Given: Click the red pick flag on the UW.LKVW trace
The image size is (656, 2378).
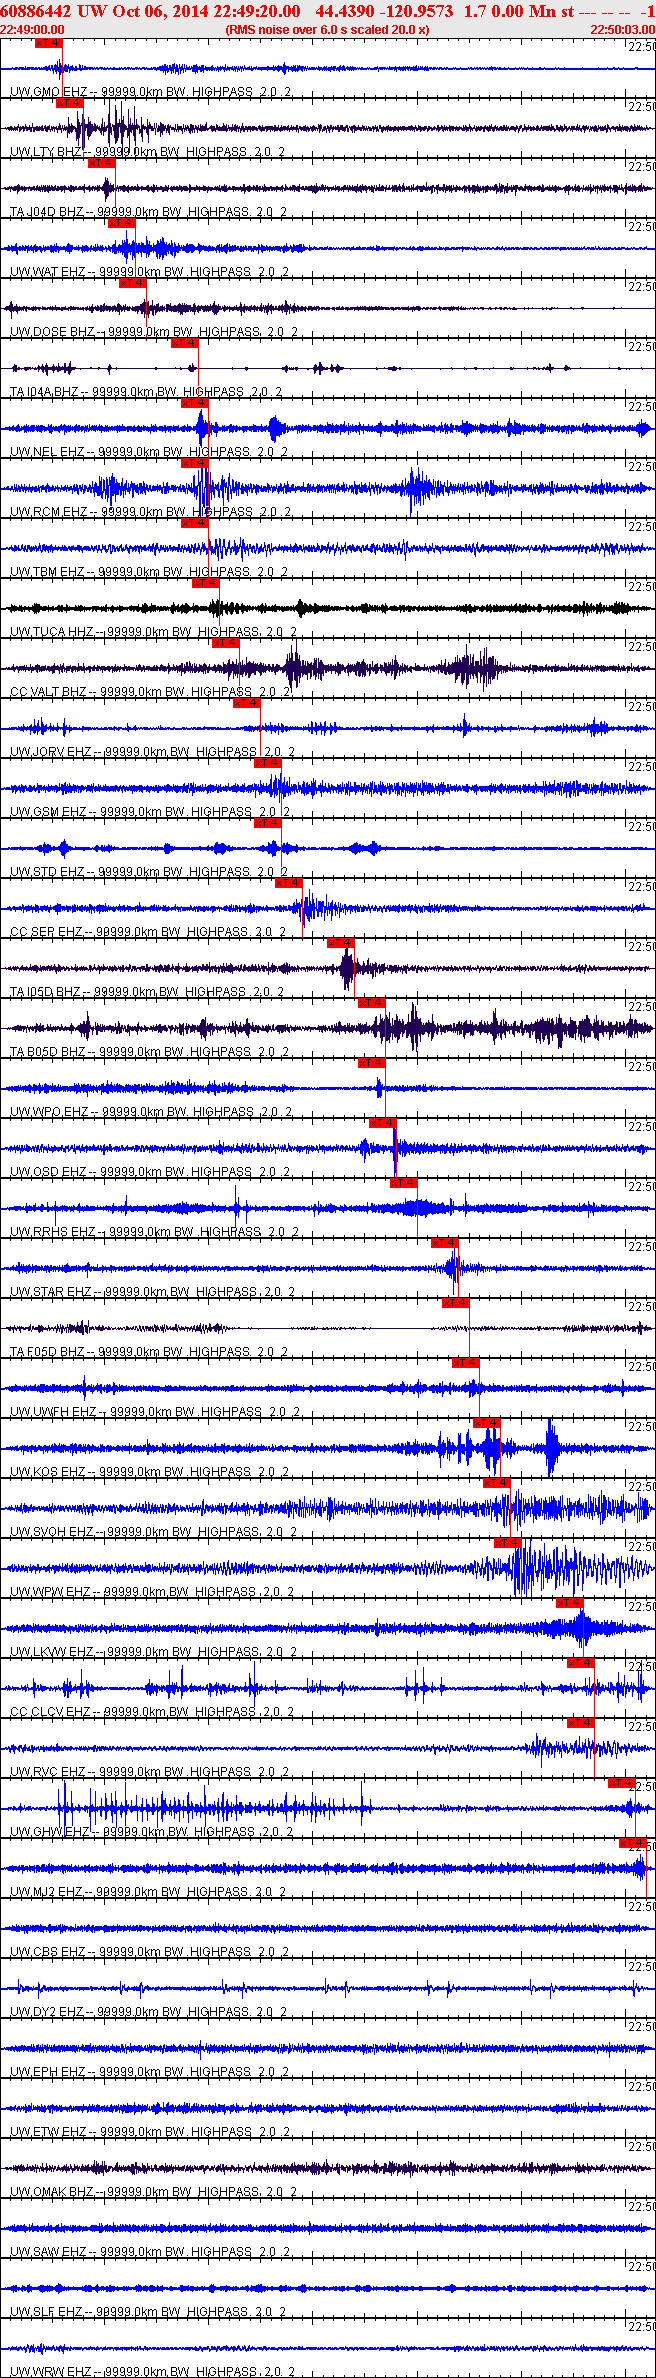Looking at the screenshot, I should [570, 1603].
